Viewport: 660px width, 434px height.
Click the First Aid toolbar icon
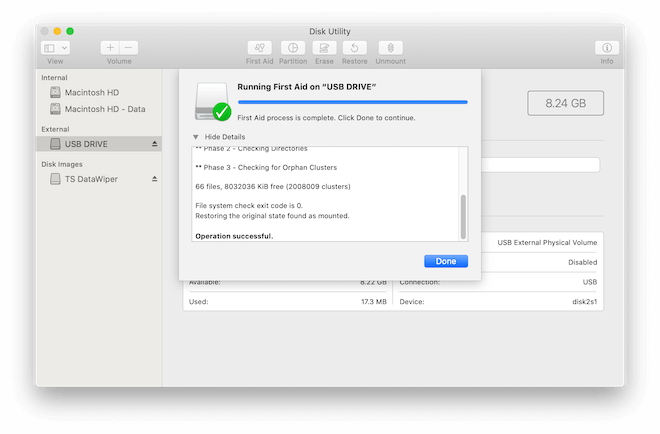pos(260,48)
